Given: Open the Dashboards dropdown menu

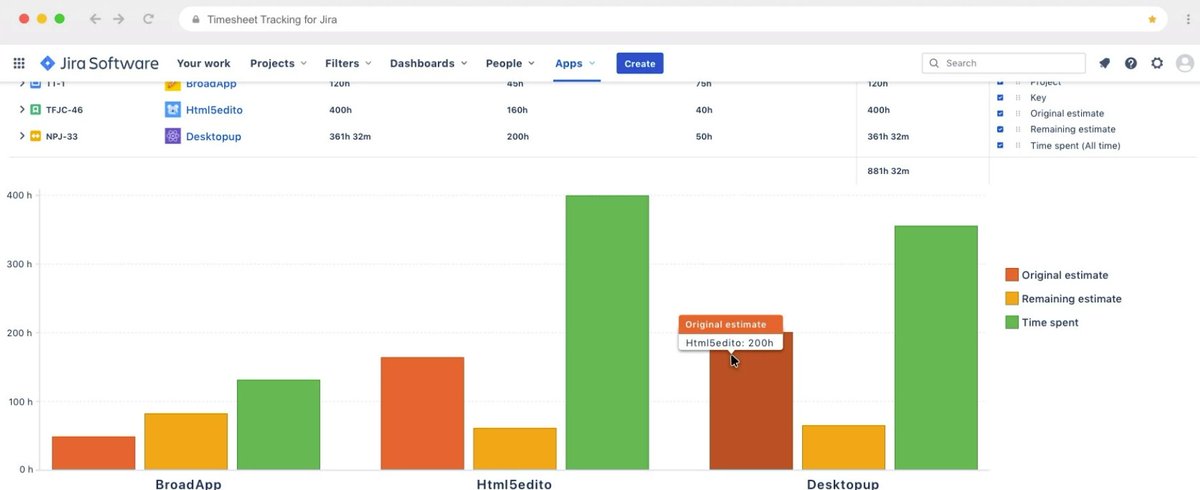Looking at the screenshot, I should point(429,63).
